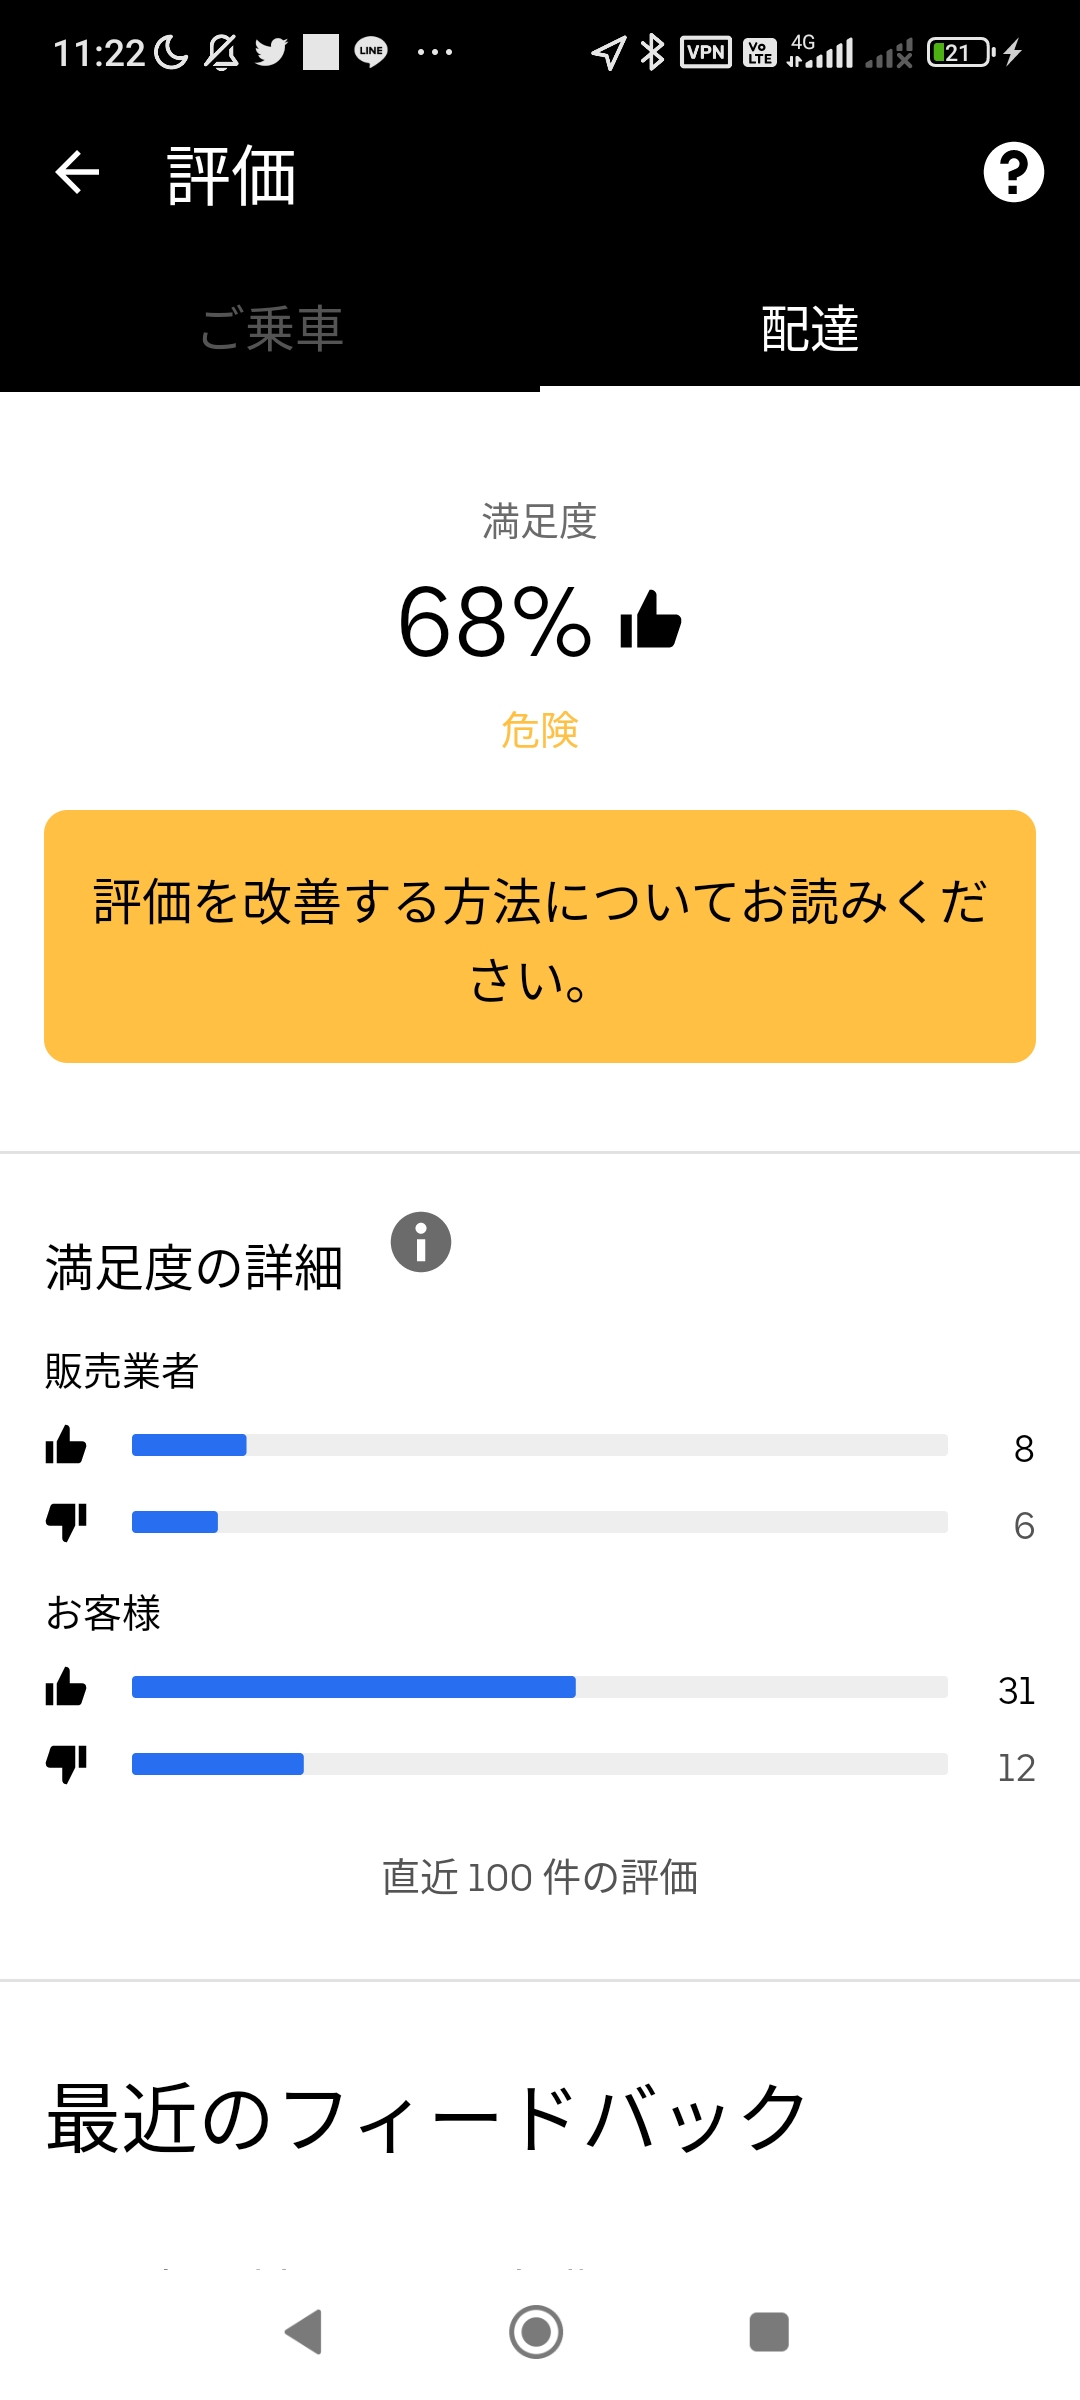This screenshot has width=1080, height=2400.
Task: Tap the 最近のフィードバック heading
Action: click(428, 2118)
